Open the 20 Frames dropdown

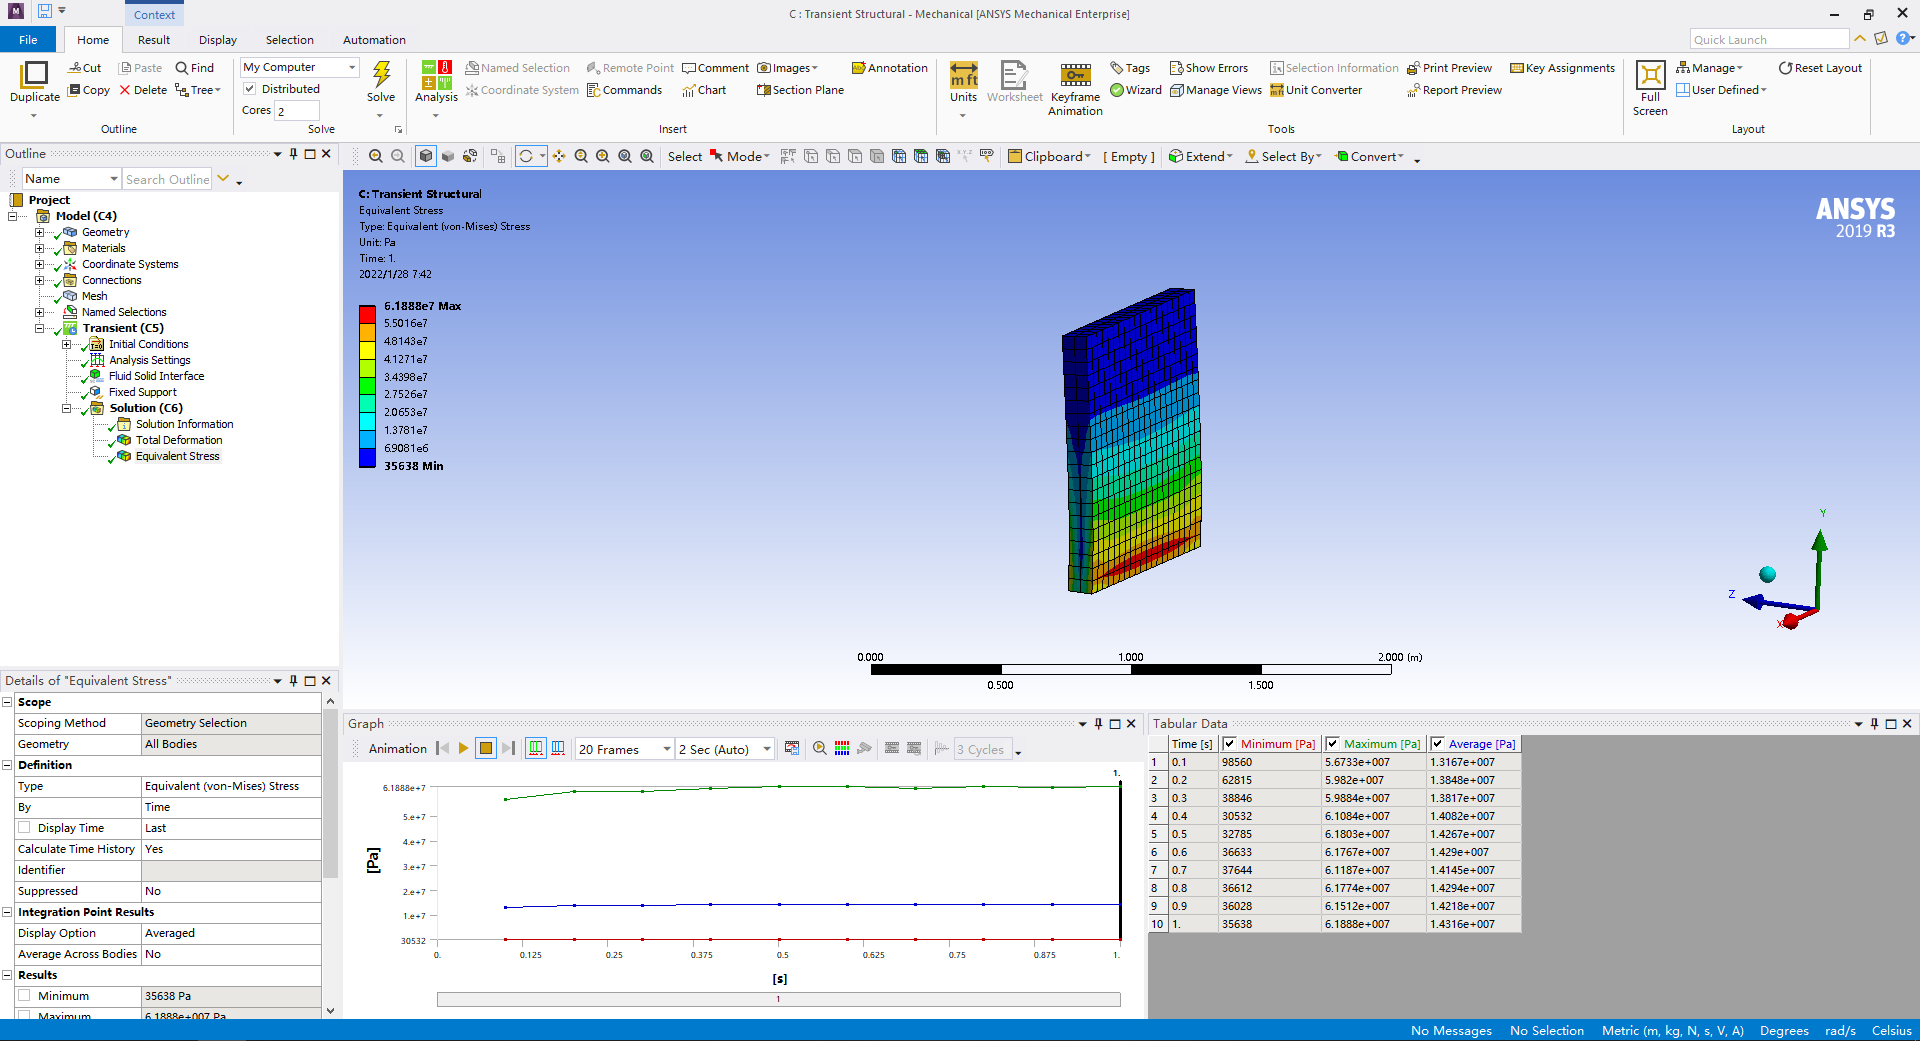[624, 749]
